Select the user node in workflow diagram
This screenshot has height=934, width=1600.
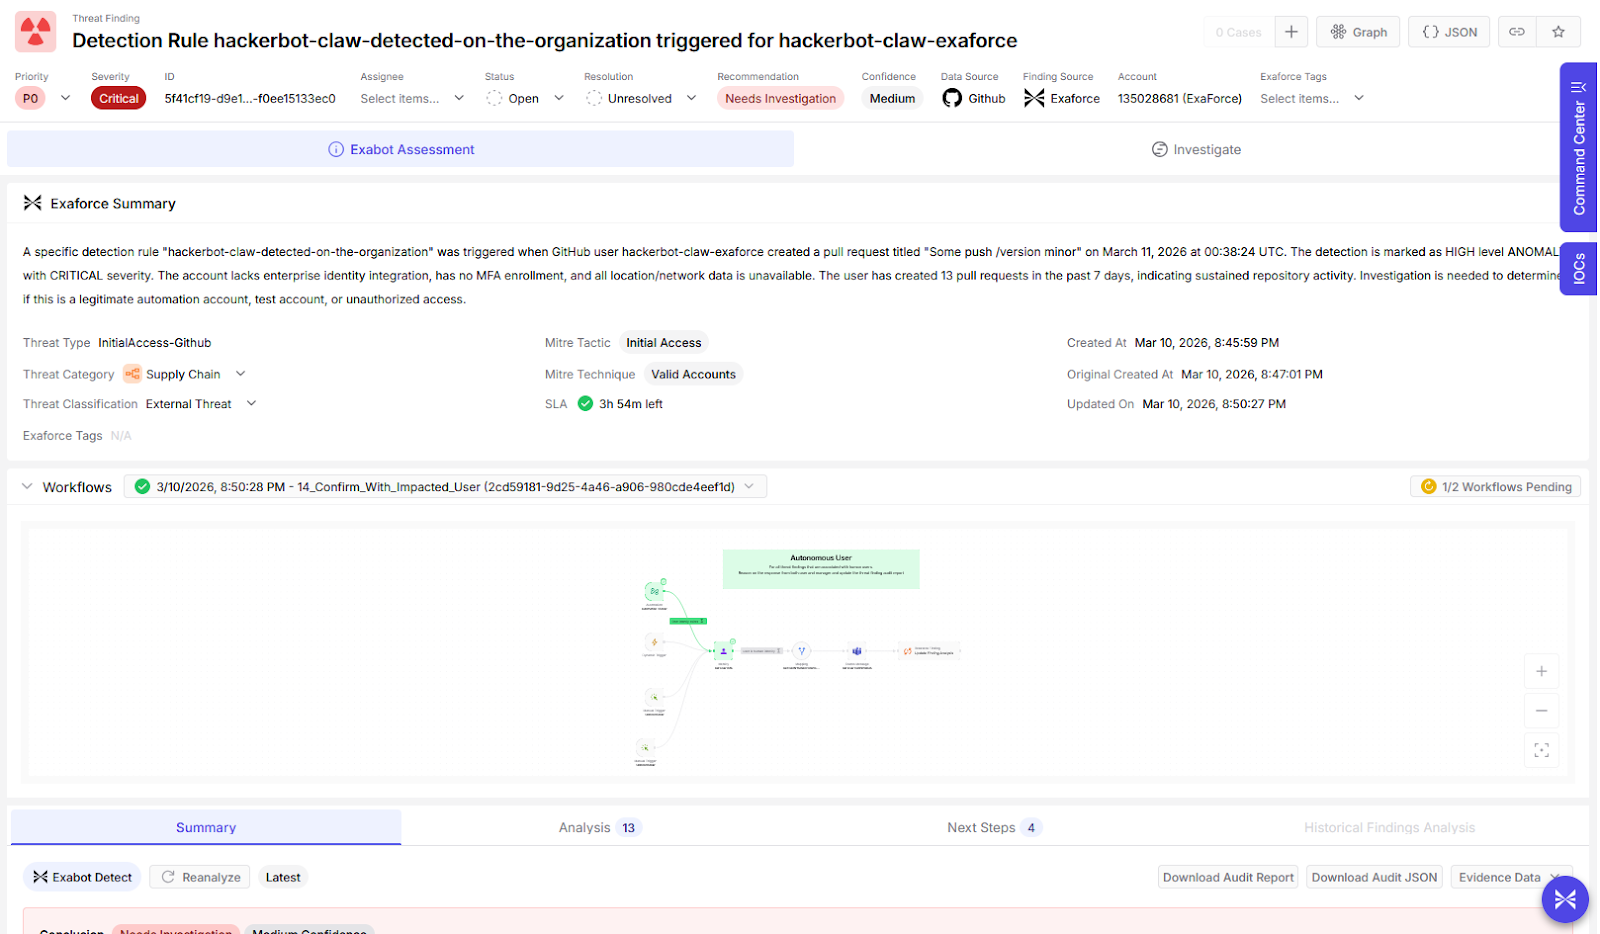(x=724, y=651)
